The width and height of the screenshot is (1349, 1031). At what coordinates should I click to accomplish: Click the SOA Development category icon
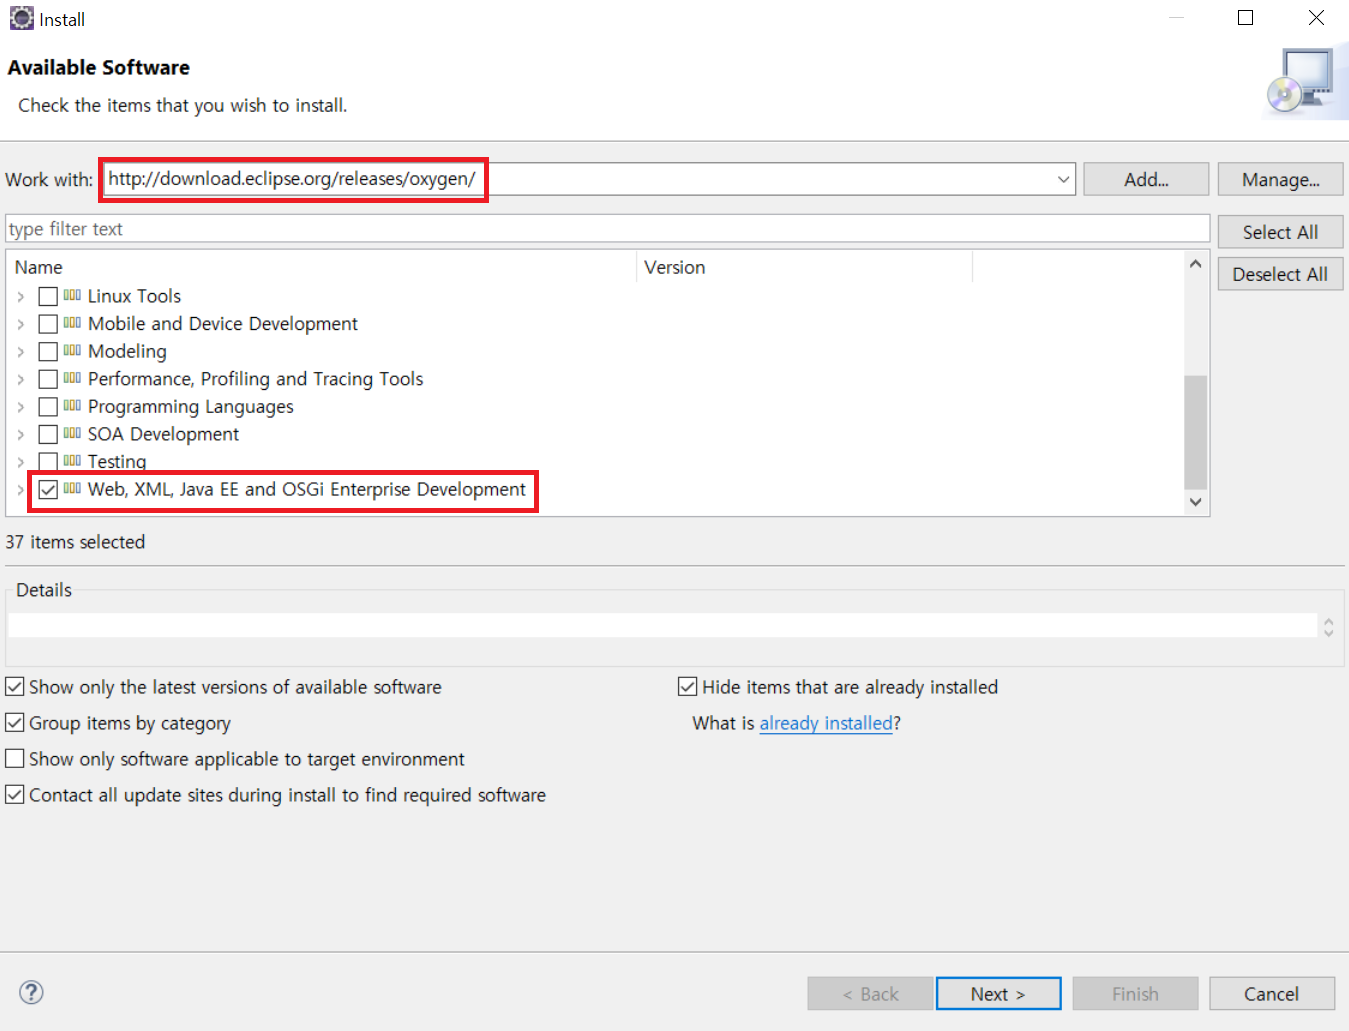[72, 434]
